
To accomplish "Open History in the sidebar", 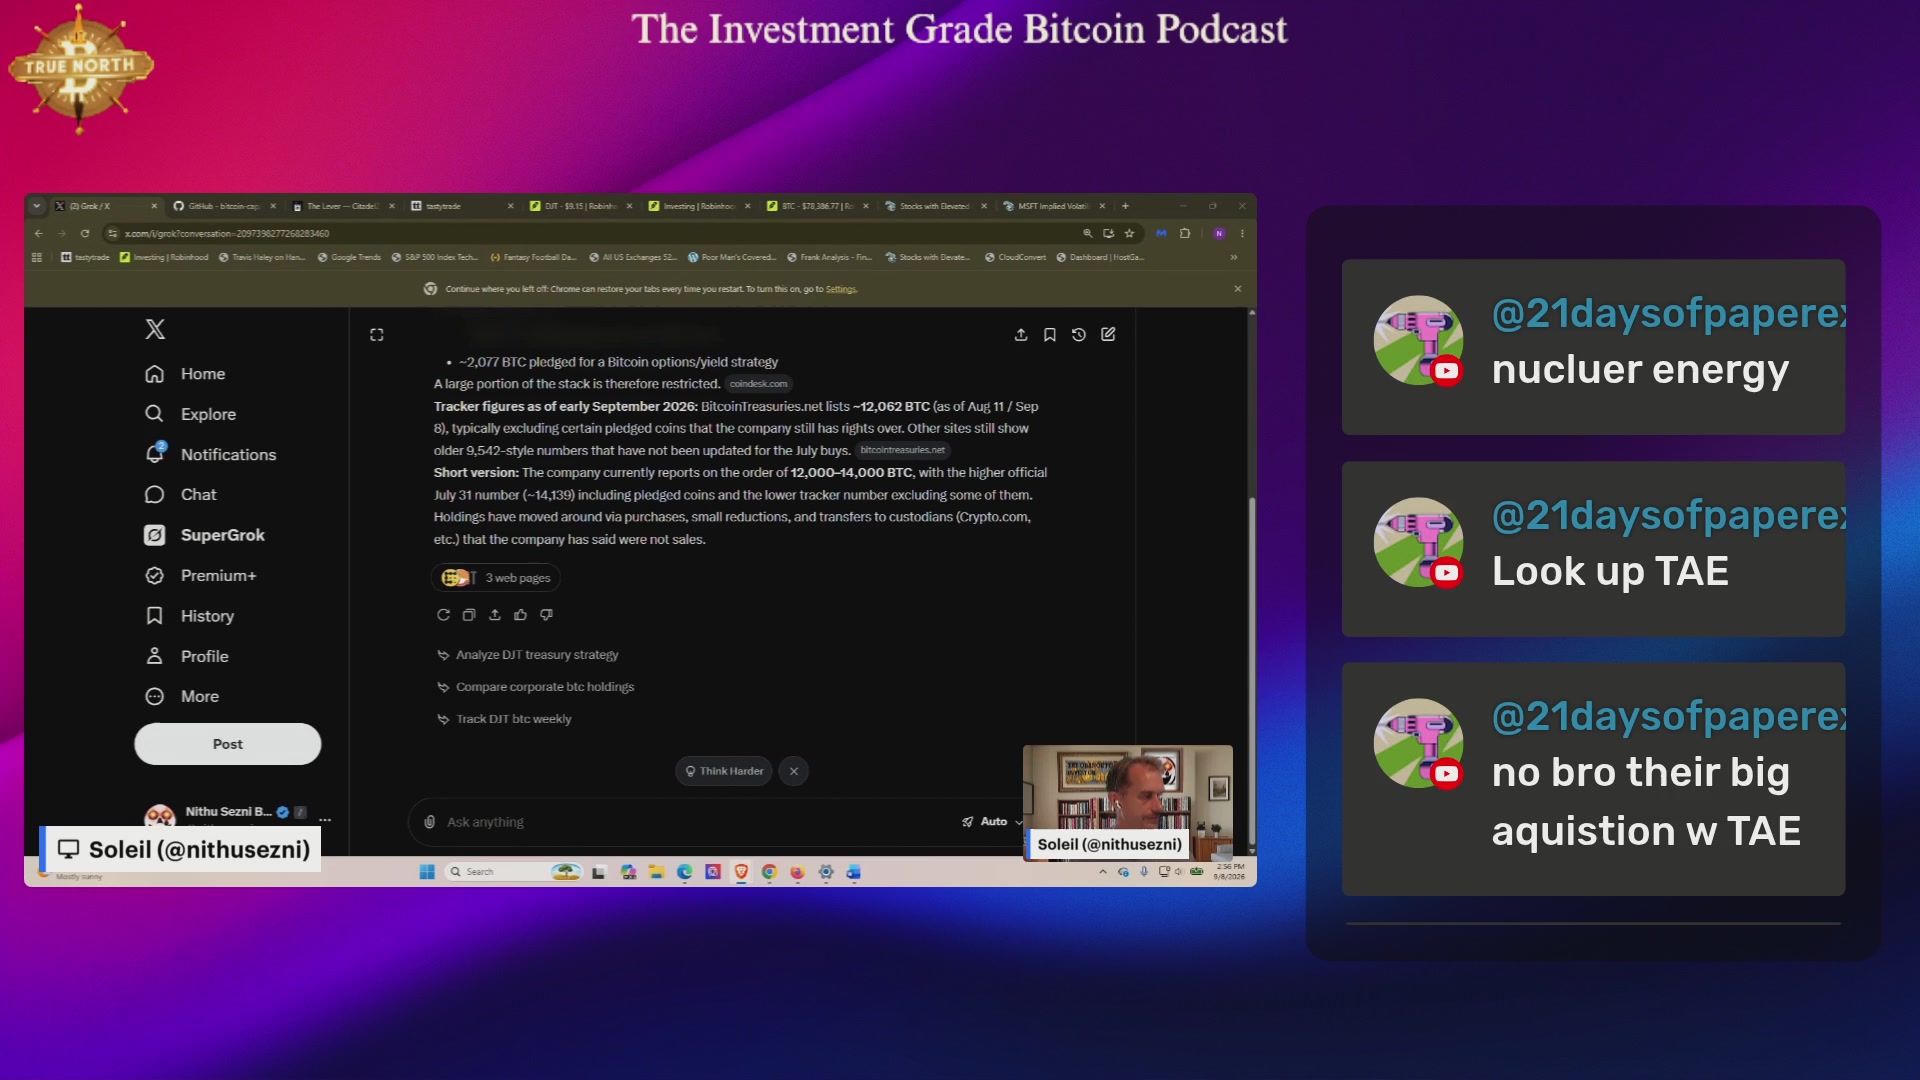I will coord(189,616).
